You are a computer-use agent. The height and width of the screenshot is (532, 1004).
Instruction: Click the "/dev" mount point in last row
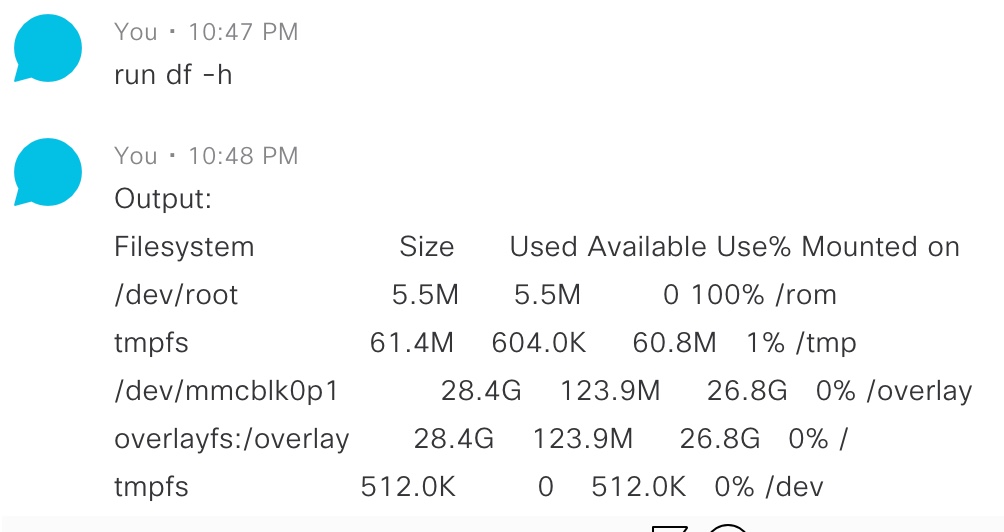pyautogui.click(x=795, y=487)
